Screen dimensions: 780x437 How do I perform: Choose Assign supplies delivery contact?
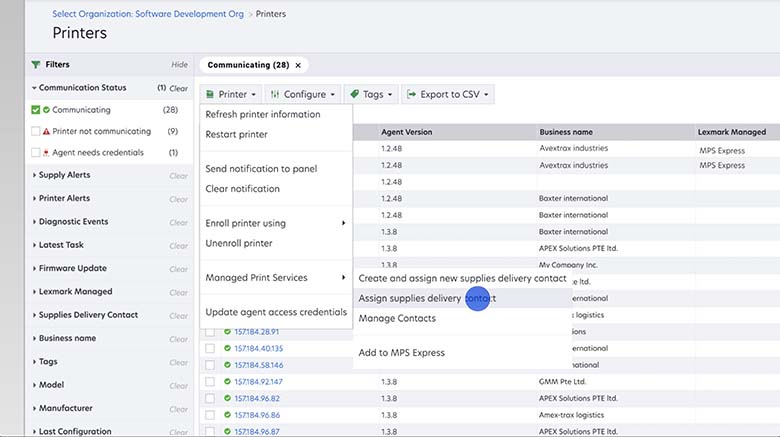click(426, 298)
